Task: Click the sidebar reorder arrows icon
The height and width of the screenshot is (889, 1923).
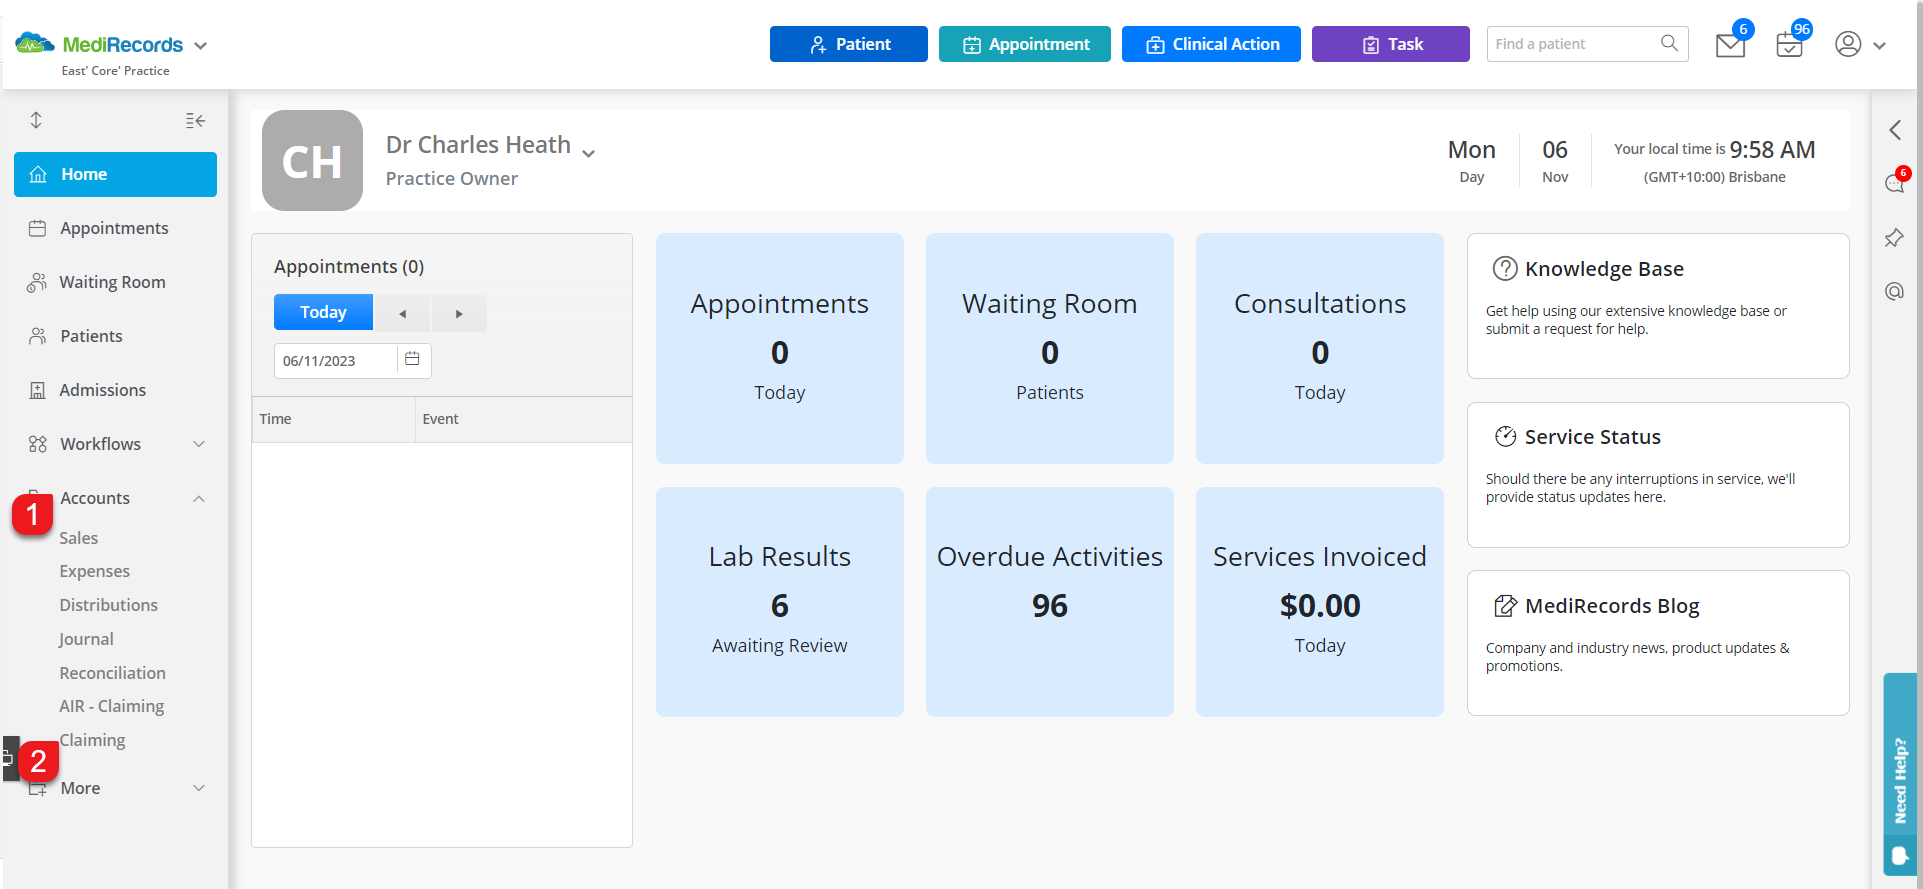Action: [x=36, y=120]
